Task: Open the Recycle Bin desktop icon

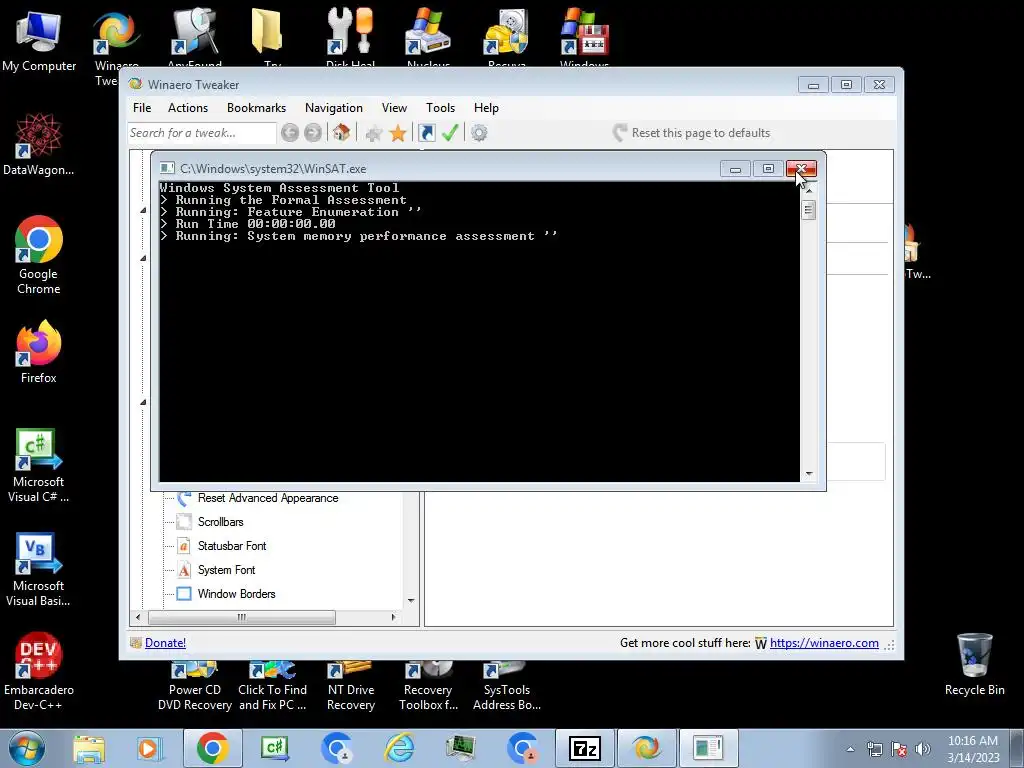Action: [974, 664]
